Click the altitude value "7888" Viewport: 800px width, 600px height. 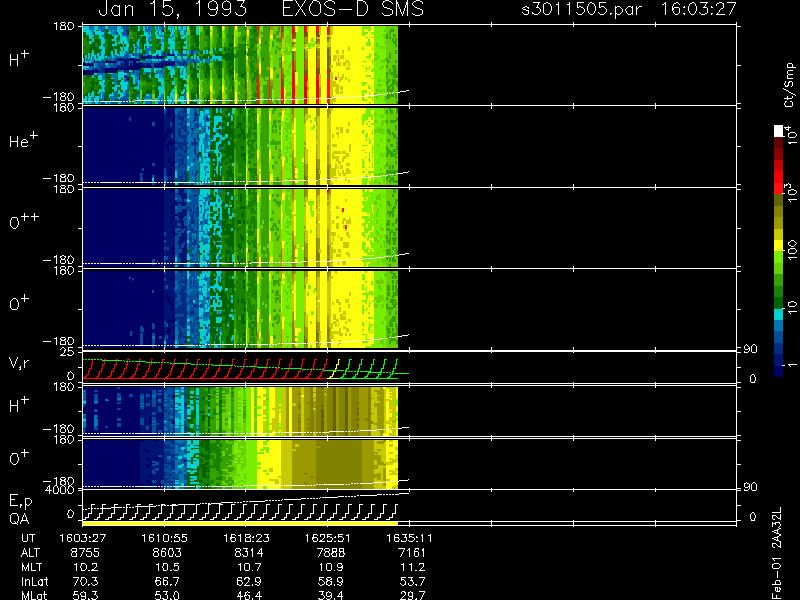[x=331, y=553]
